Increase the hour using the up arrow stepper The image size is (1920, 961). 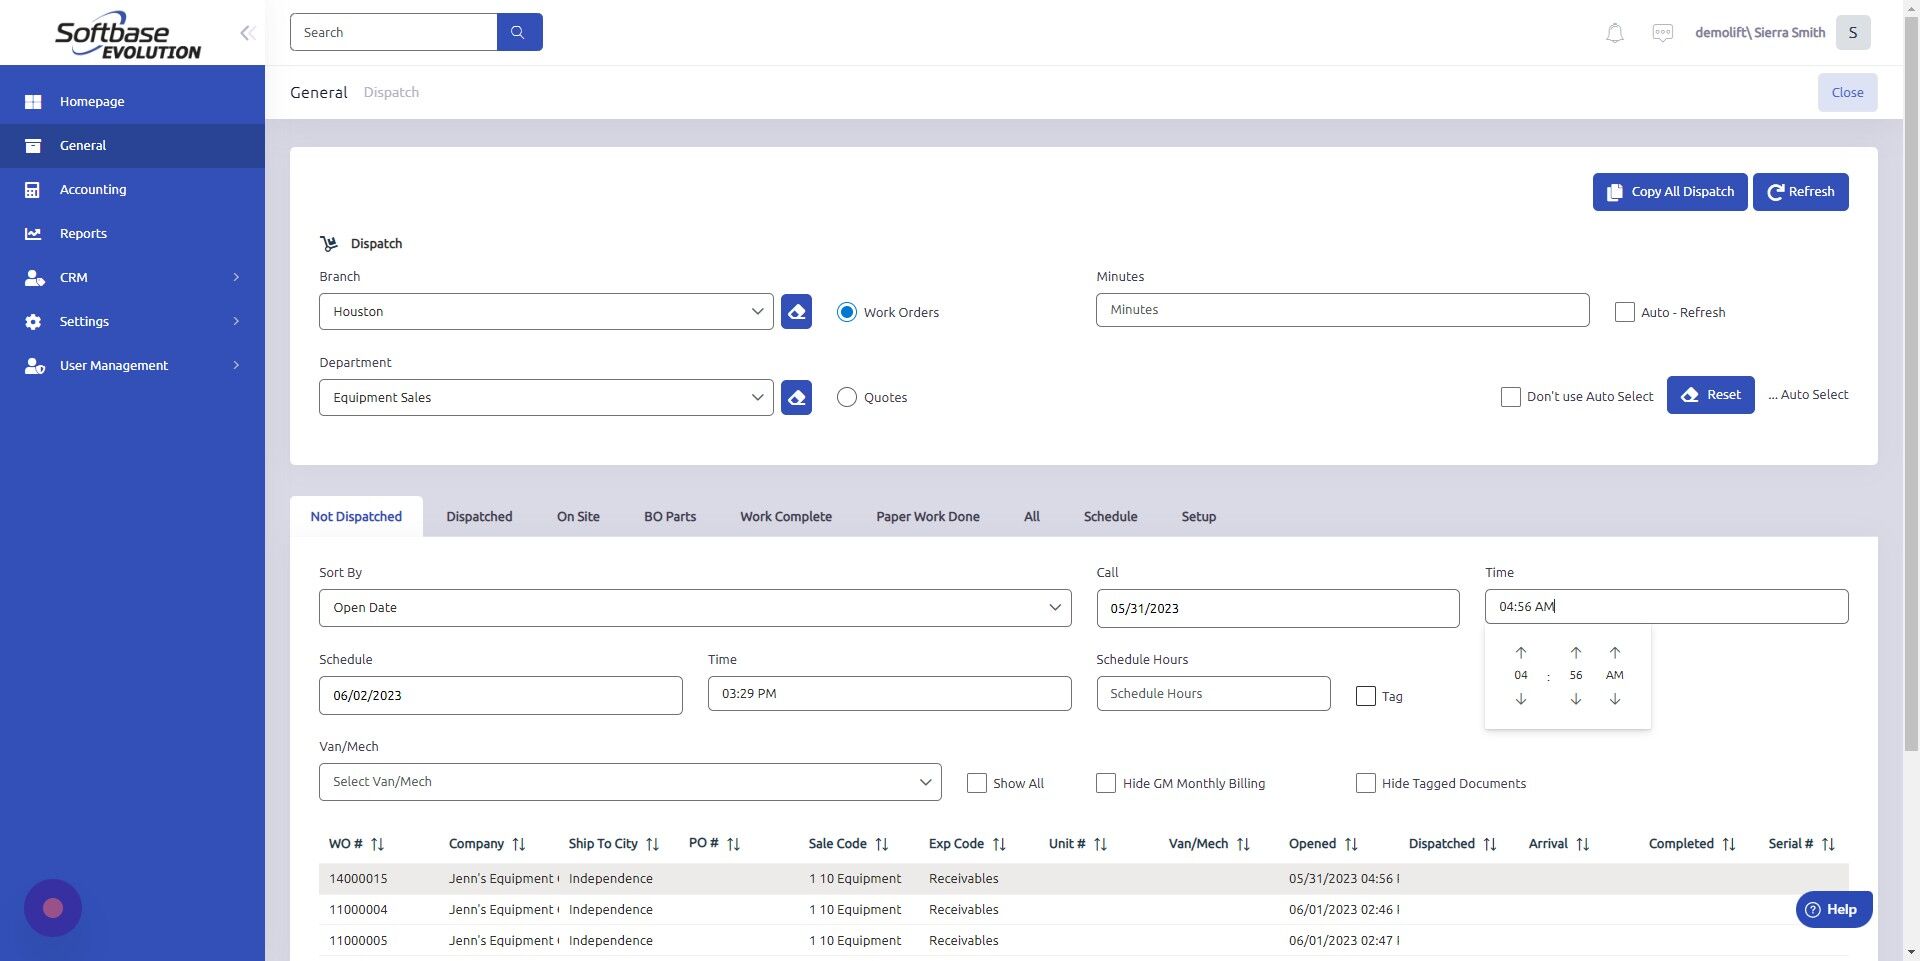(1521, 652)
